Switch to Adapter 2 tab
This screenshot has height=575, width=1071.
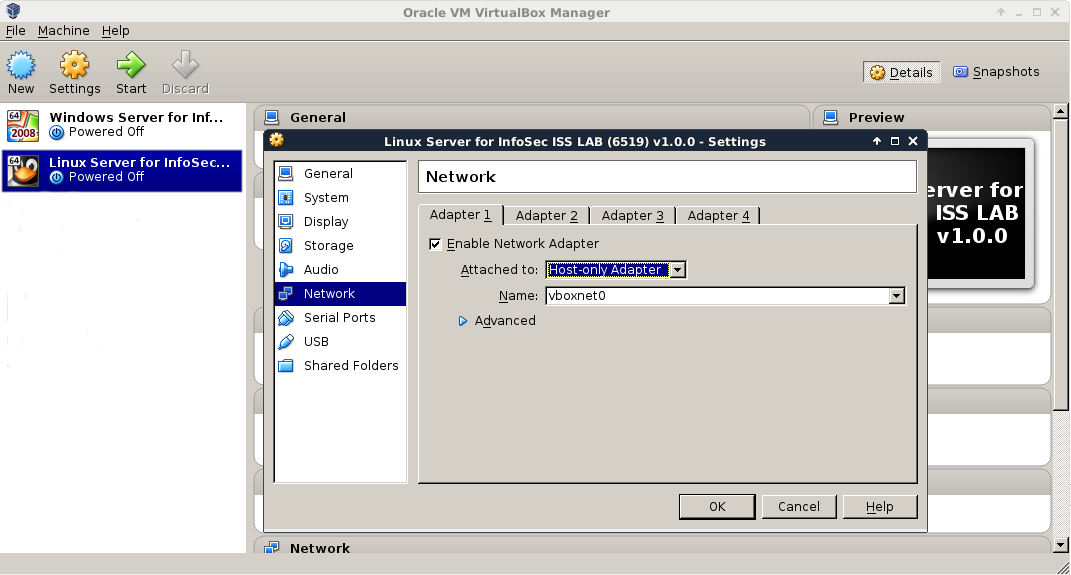[546, 216]
